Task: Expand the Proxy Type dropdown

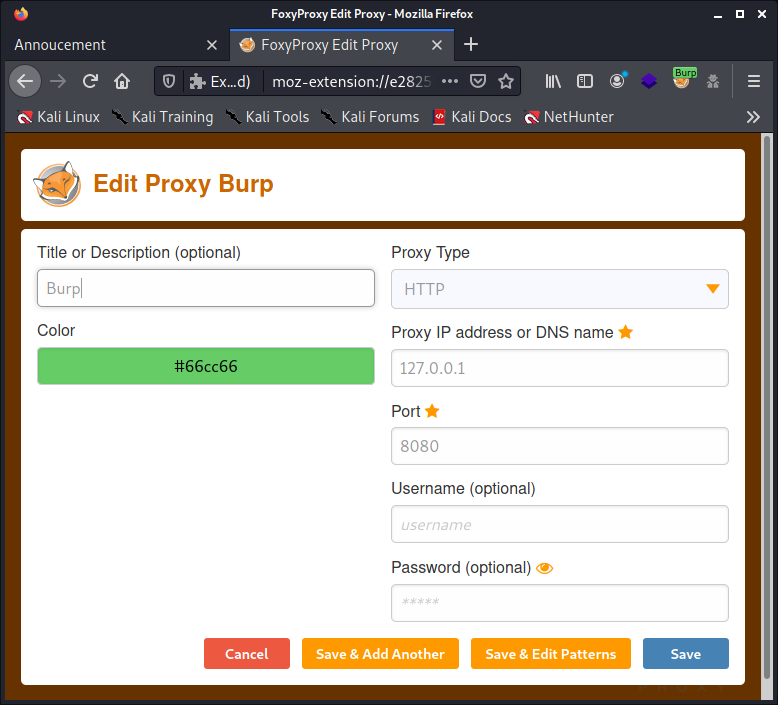Action: [560, 289]
